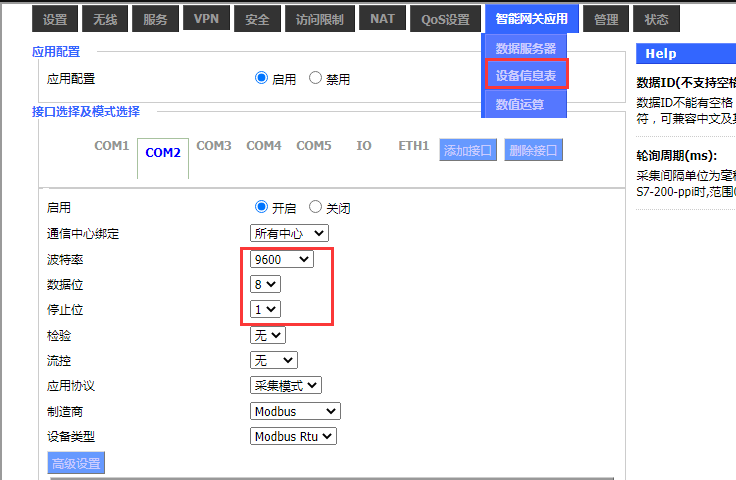Open the 无线 top menu tab
The height and width of the screenshot is (480, 736).
pos(105,19)
